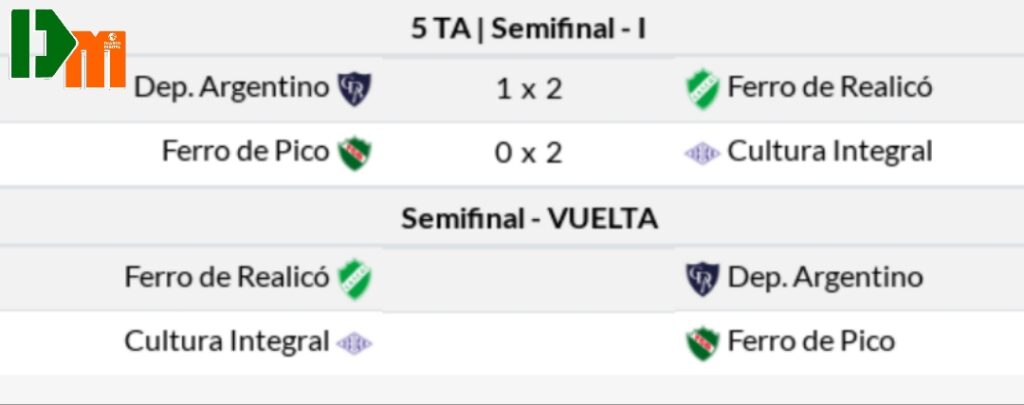Select Cultura Integral crest under Semifinal VUELTA

[x=354, y=343]
